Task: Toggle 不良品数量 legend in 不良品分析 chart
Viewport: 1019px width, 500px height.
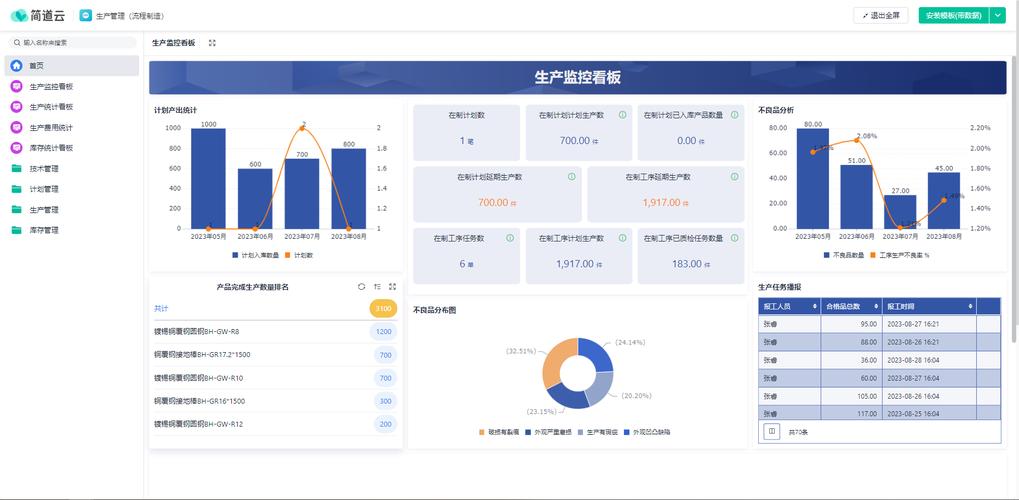Action: 844,256
